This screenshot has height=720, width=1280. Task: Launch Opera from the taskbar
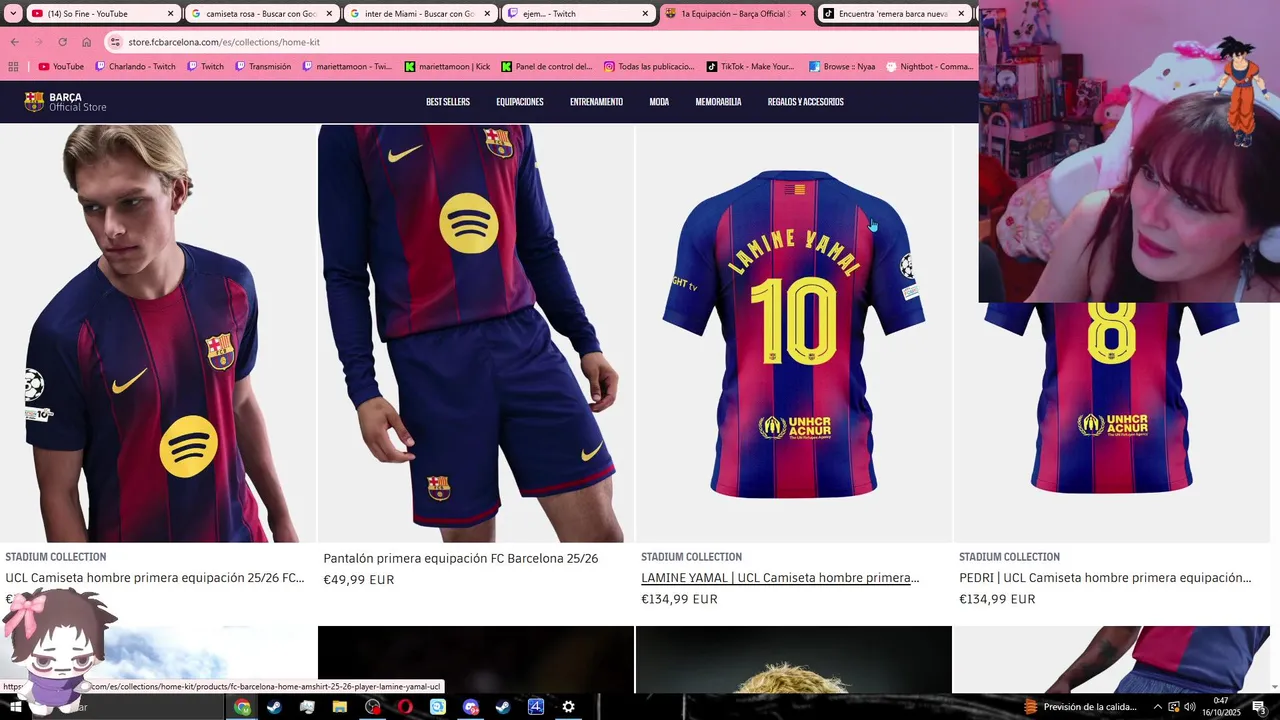[405, 707]
